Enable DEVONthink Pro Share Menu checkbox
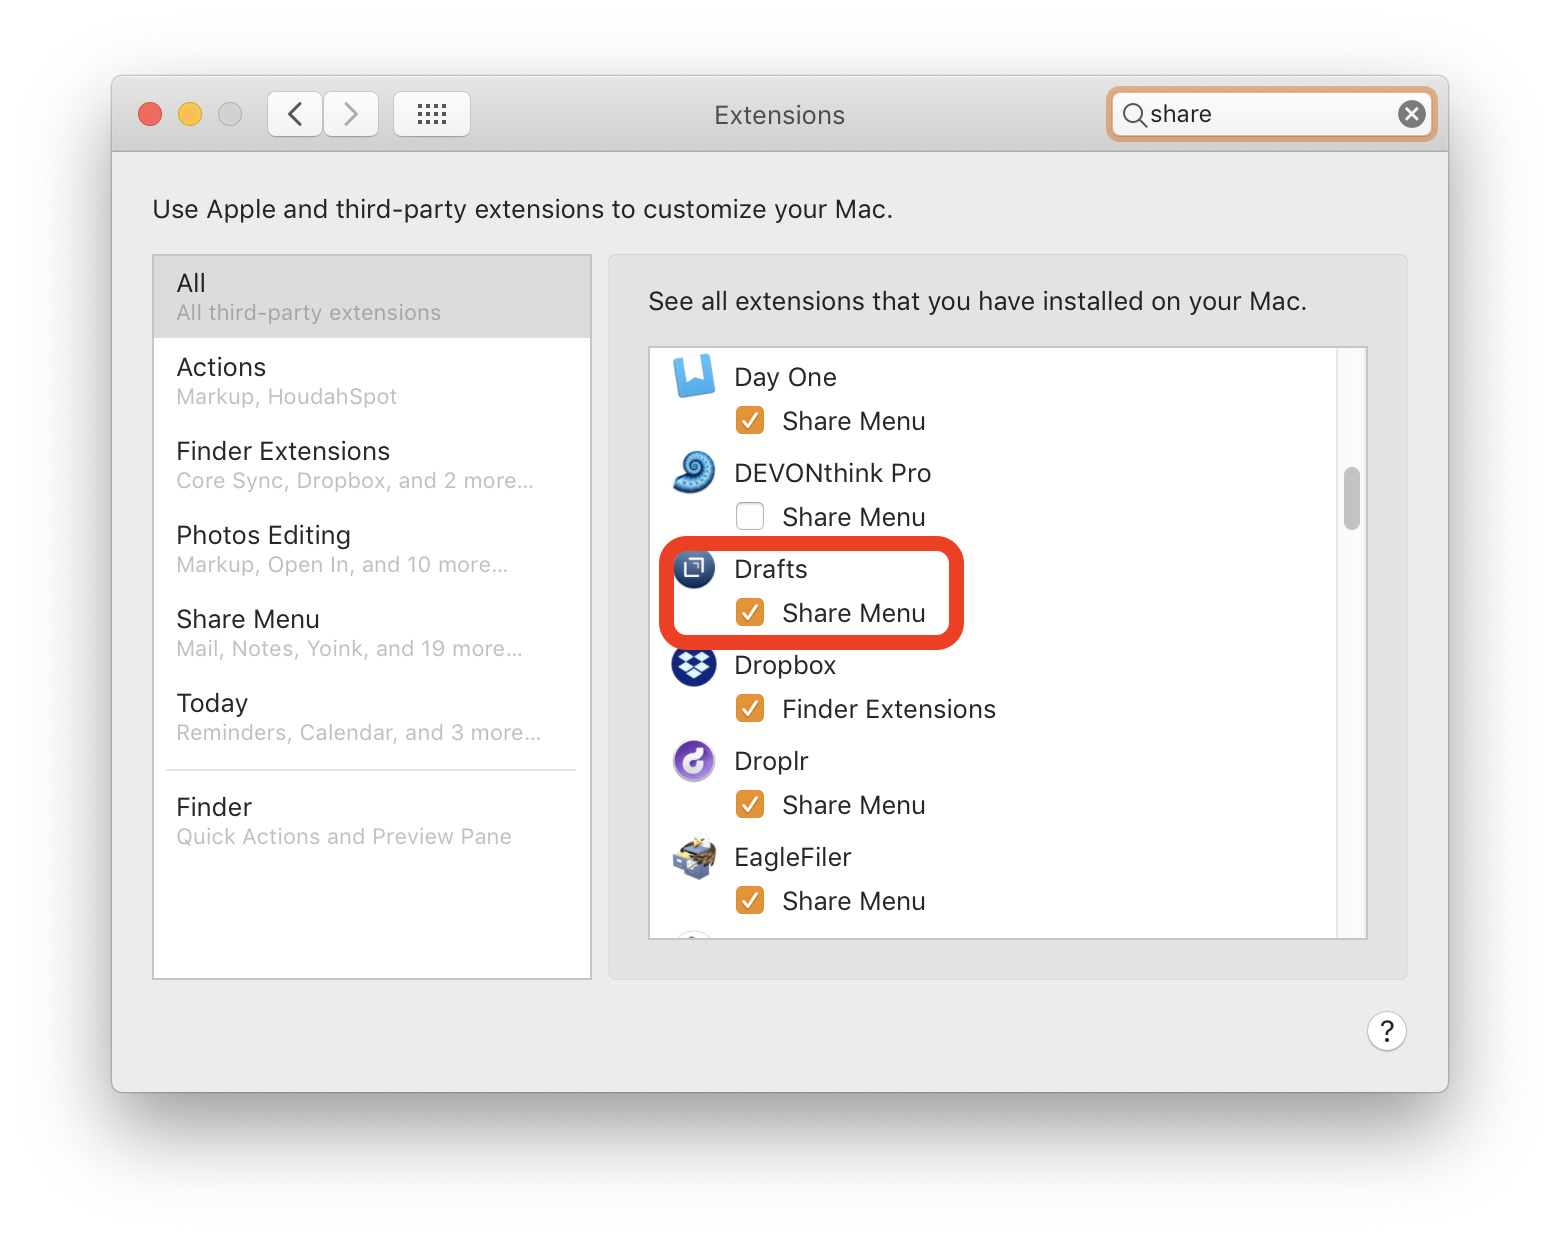The image size is (1560, 1240). (750, 517)
